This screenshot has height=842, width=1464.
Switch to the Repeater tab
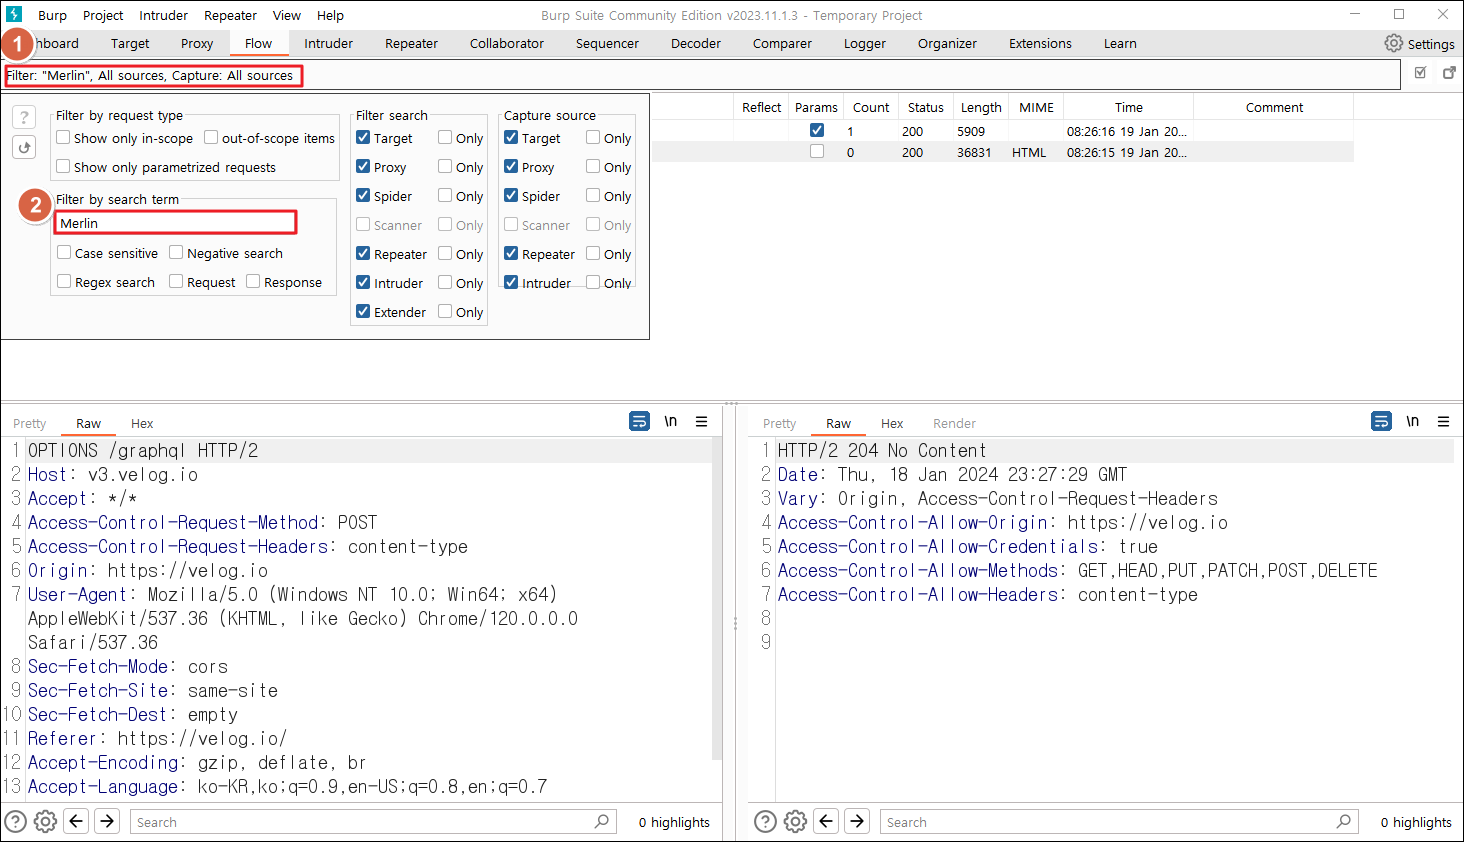[x=411, y=43]
